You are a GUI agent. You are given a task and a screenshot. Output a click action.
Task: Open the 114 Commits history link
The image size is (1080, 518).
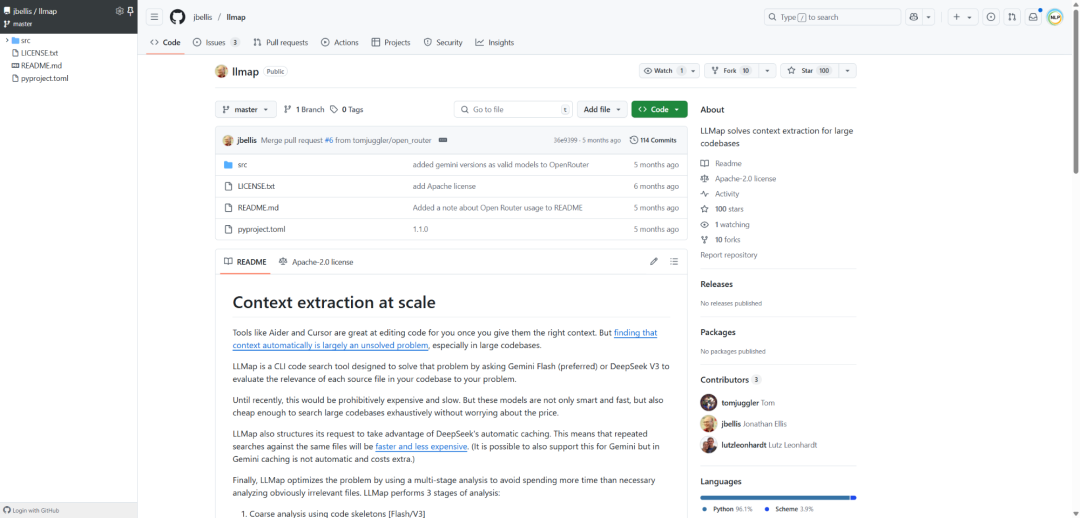point(653,141)
